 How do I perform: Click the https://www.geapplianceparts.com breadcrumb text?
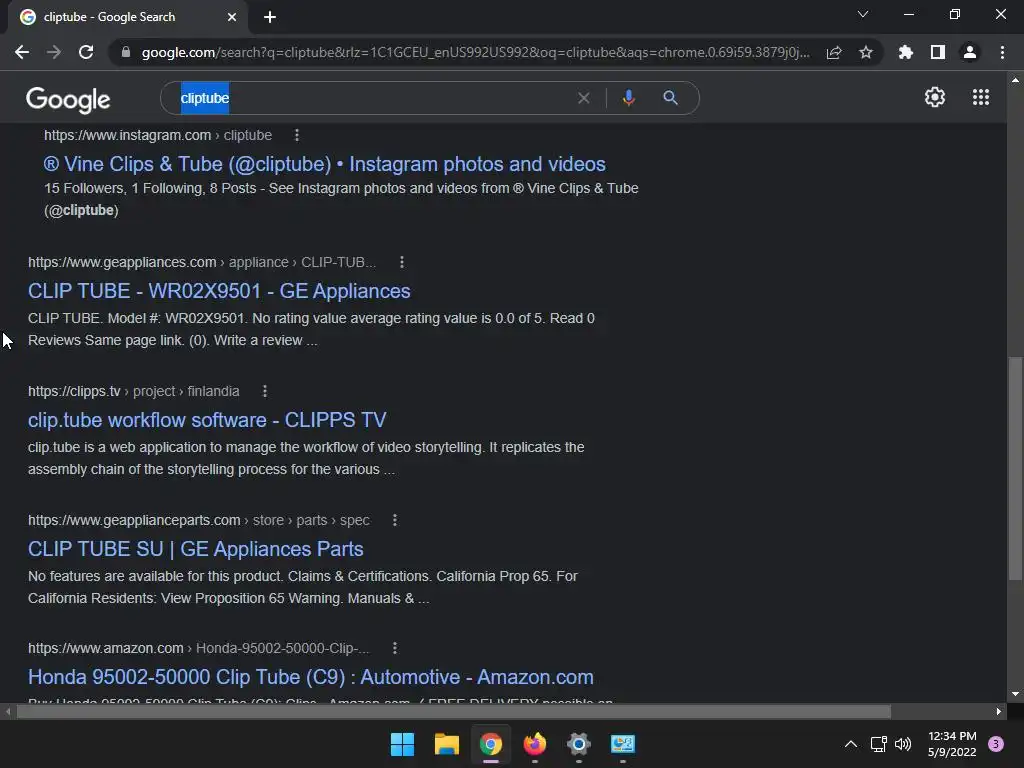tap(134, 520)
